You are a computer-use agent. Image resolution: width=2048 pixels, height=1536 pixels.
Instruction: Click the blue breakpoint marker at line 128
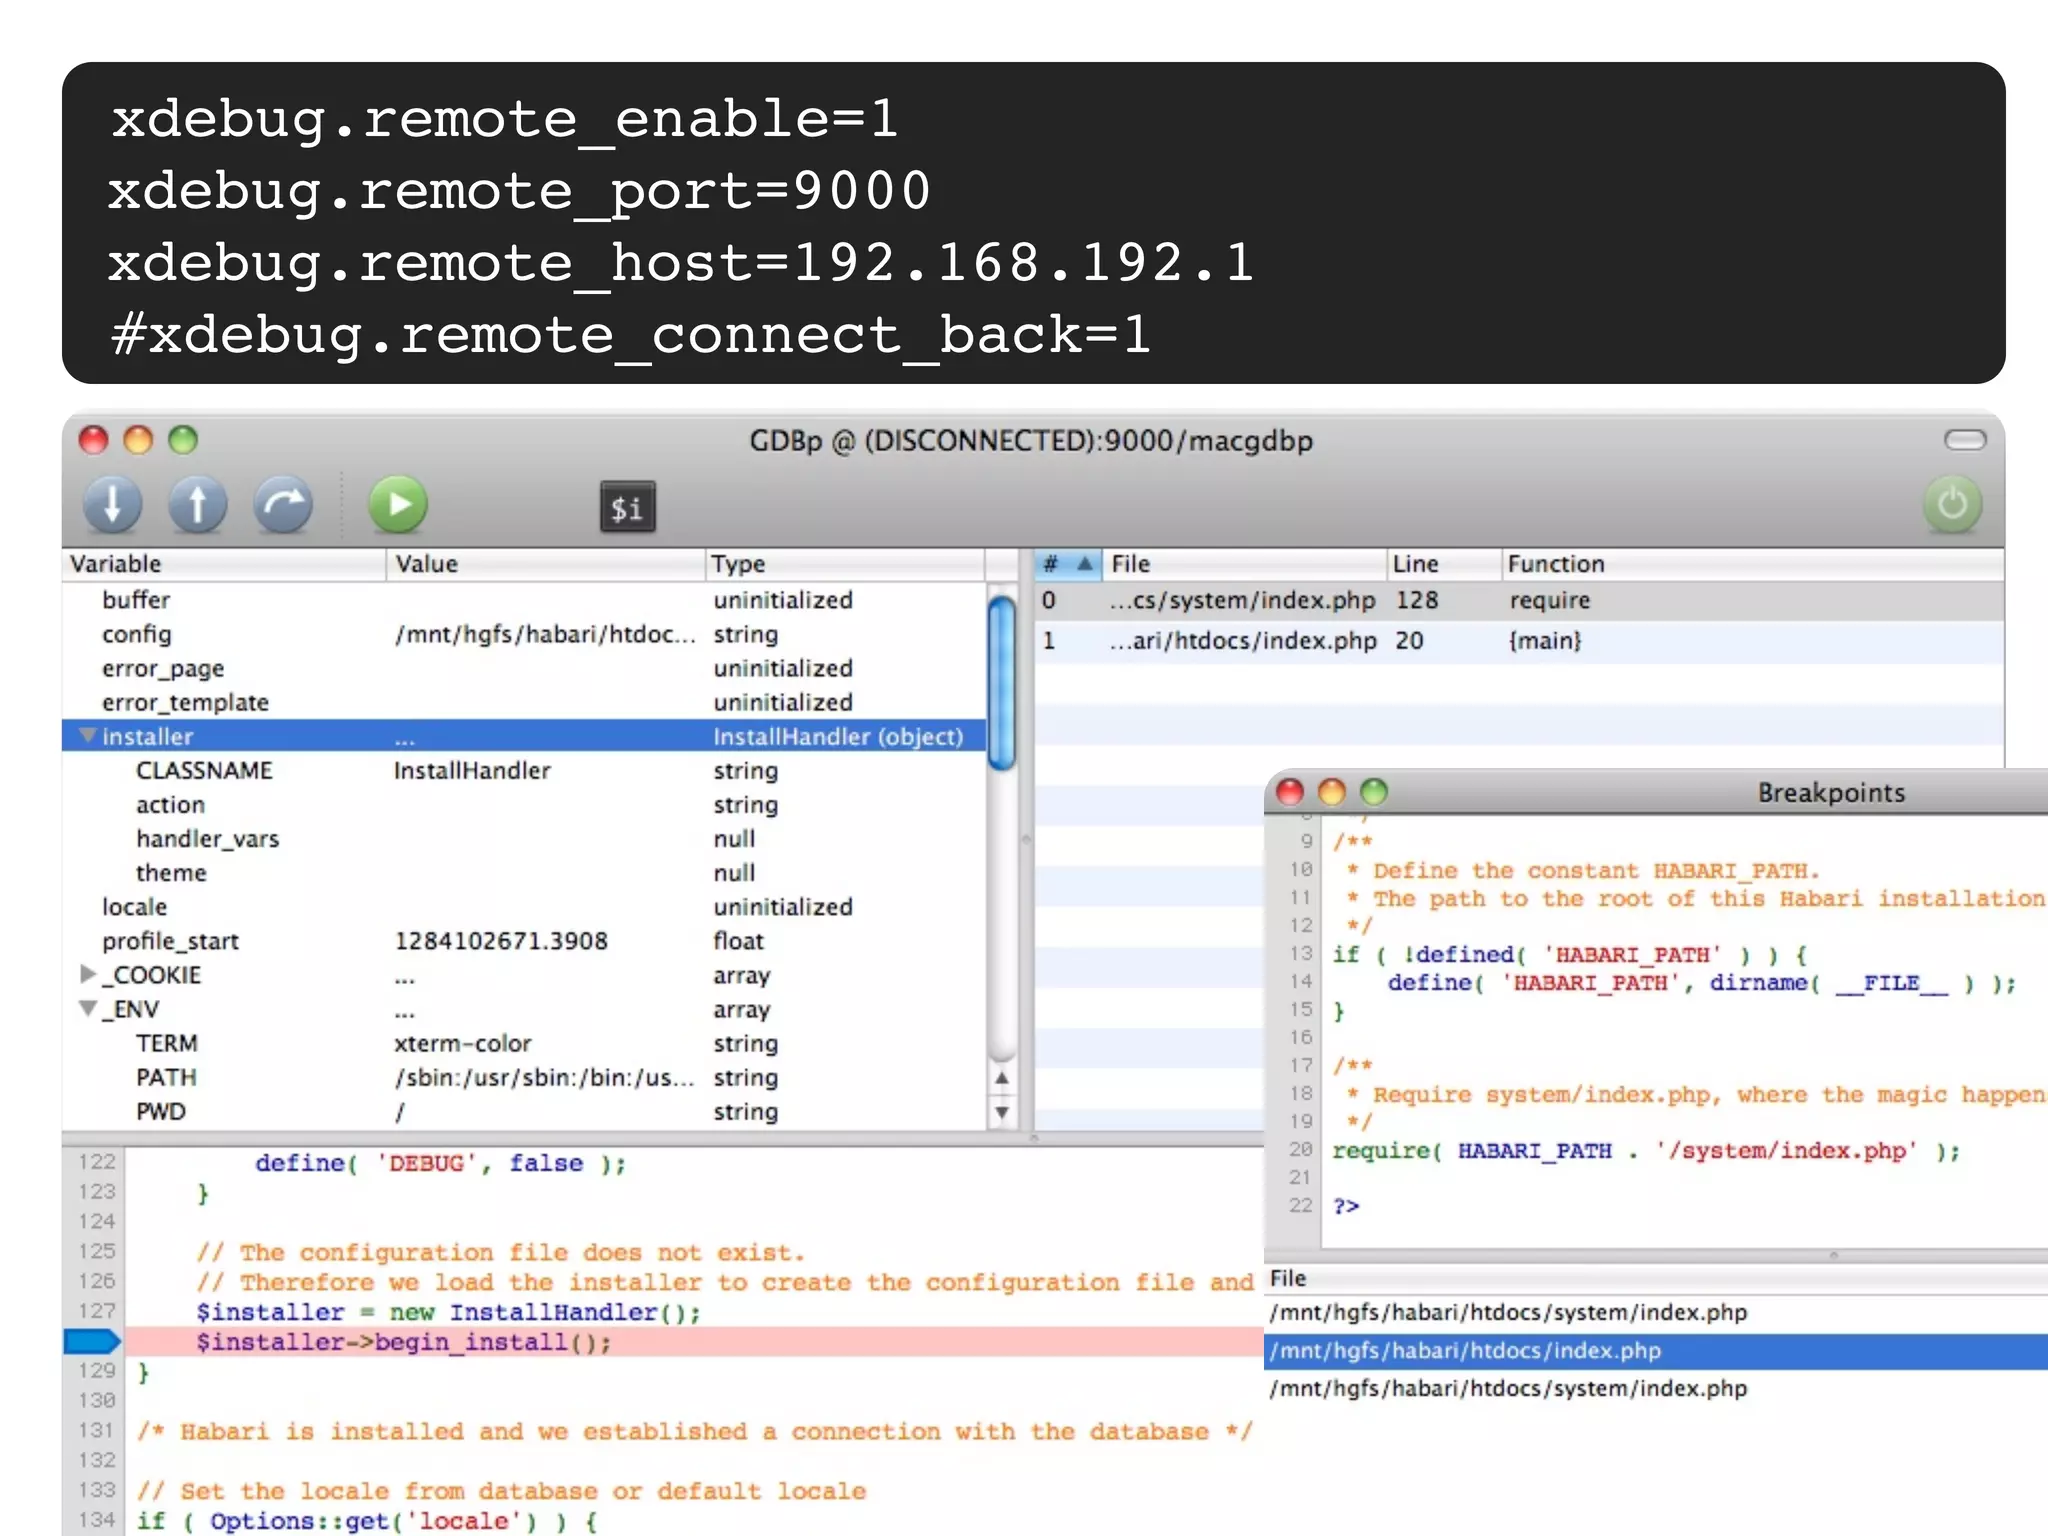click(92, 1342)
